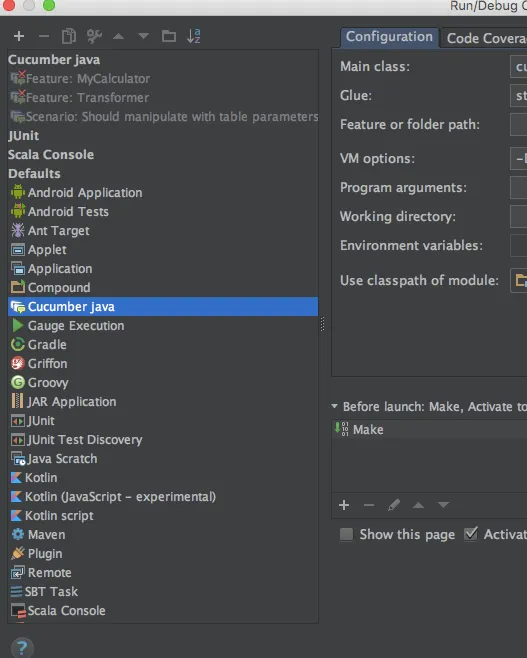
Task: Open Use classpath of module dropdown
Action: point(519,280)
